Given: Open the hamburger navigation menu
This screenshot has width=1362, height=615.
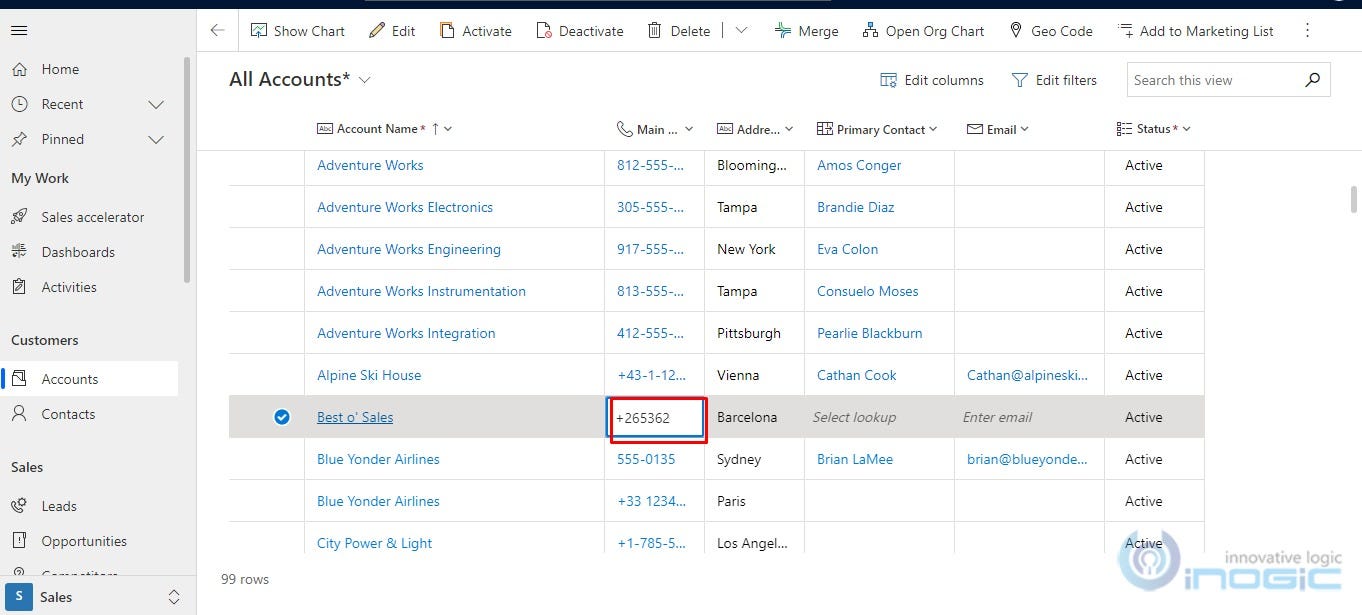Looking at the screenshot, I should (x=19, y=31).
